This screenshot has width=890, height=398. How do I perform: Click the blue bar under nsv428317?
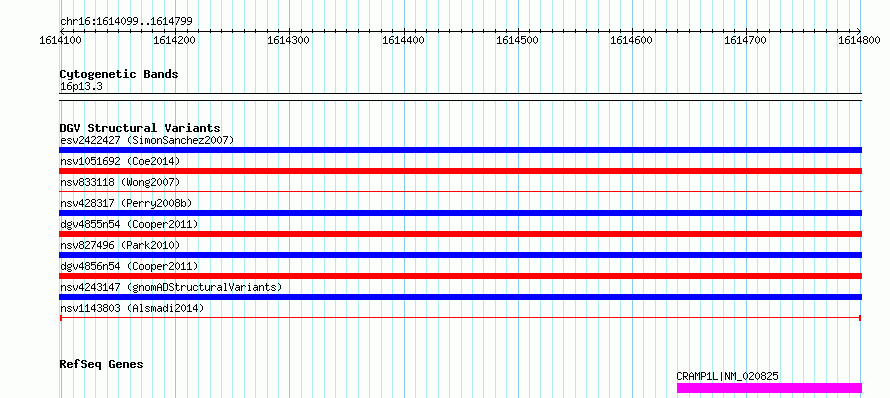(x=460, y=213)
